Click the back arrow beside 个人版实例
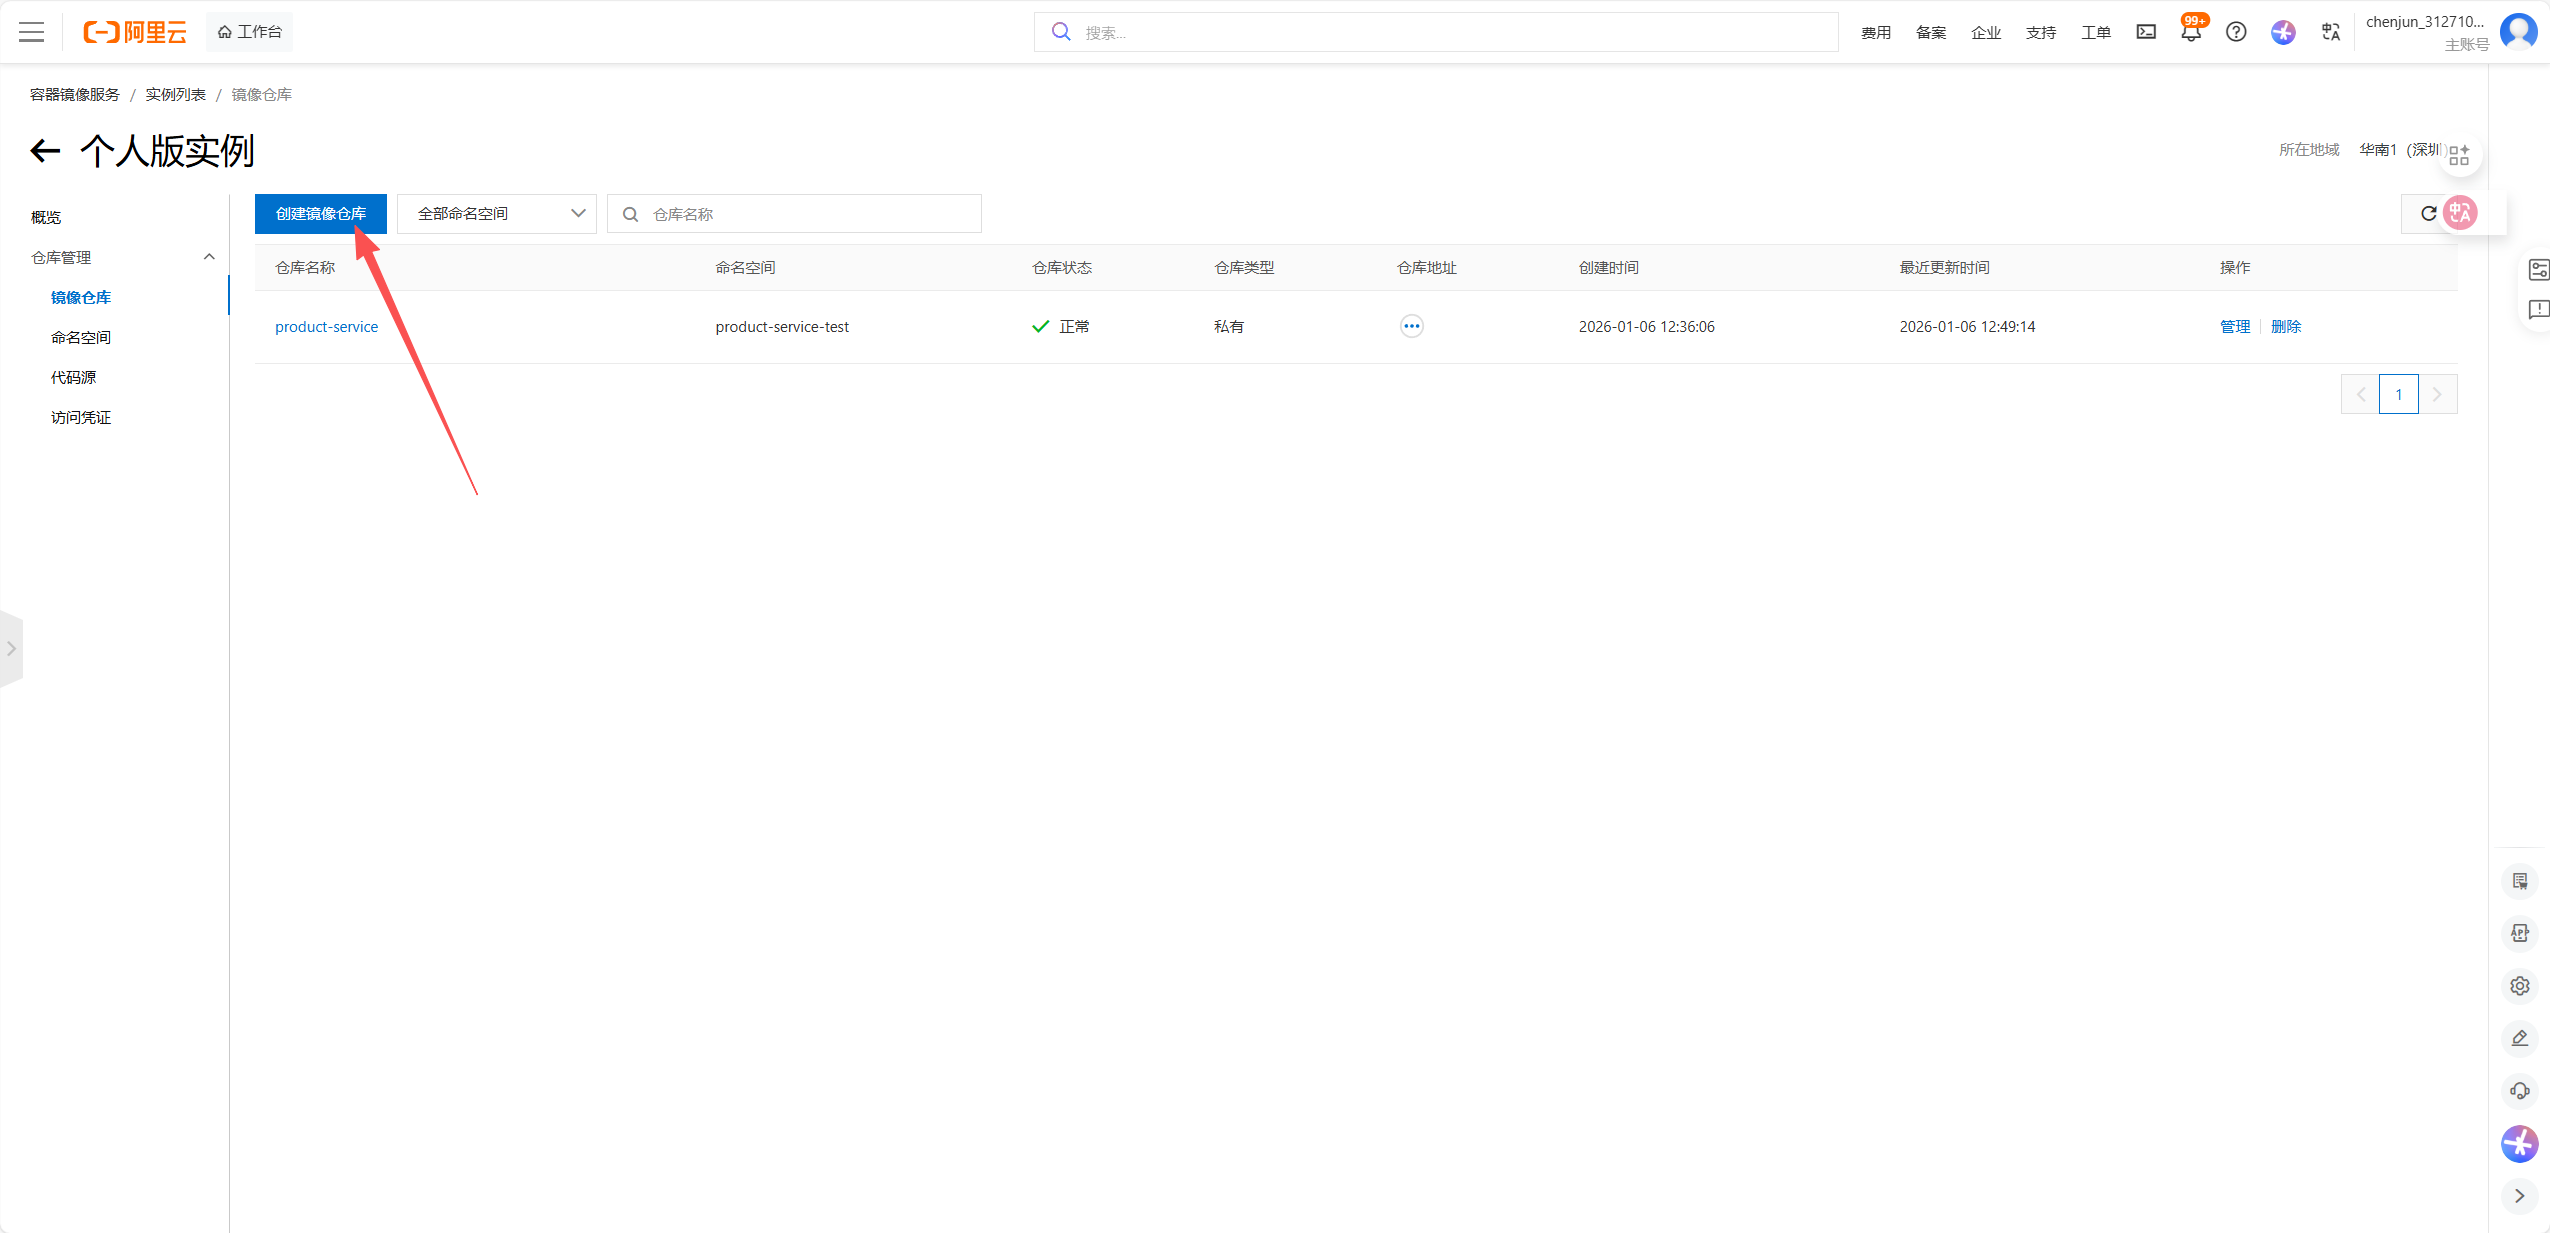 click(45, 151)
